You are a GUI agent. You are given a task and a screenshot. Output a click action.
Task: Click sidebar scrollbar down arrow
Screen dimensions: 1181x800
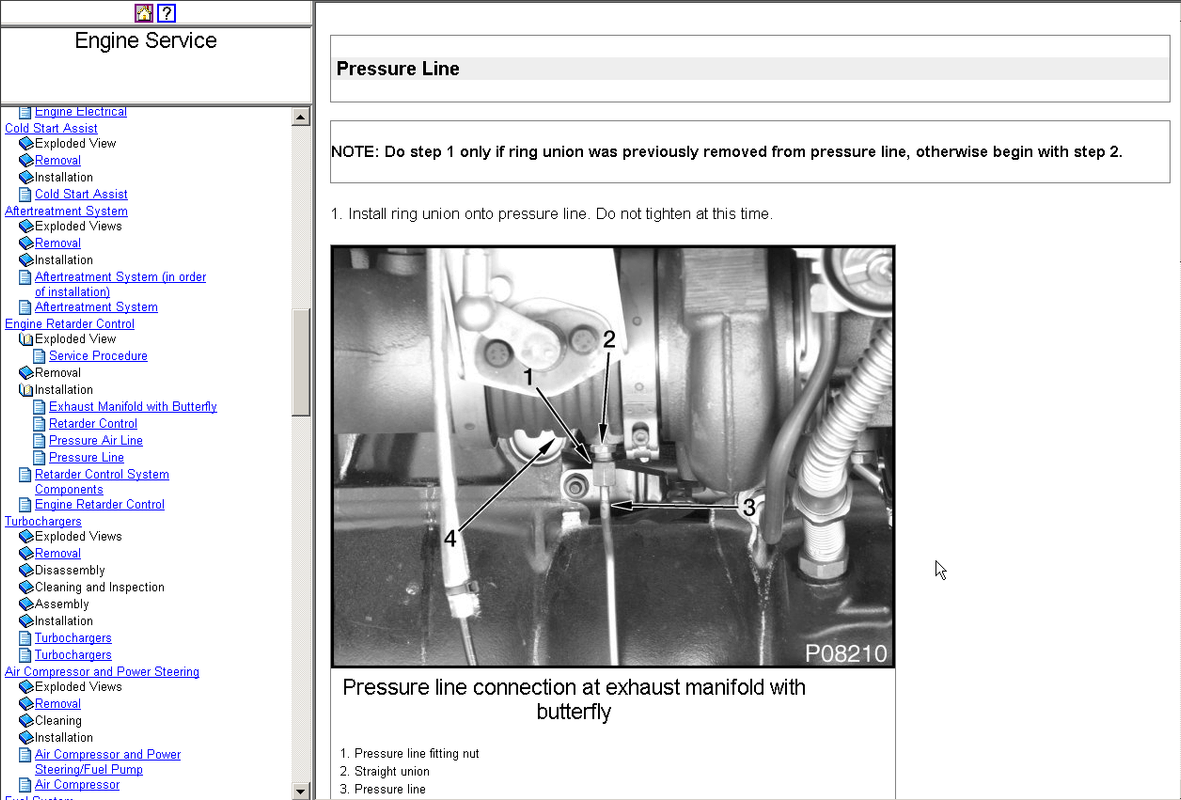pyautogui.click(x=301, y=791)
